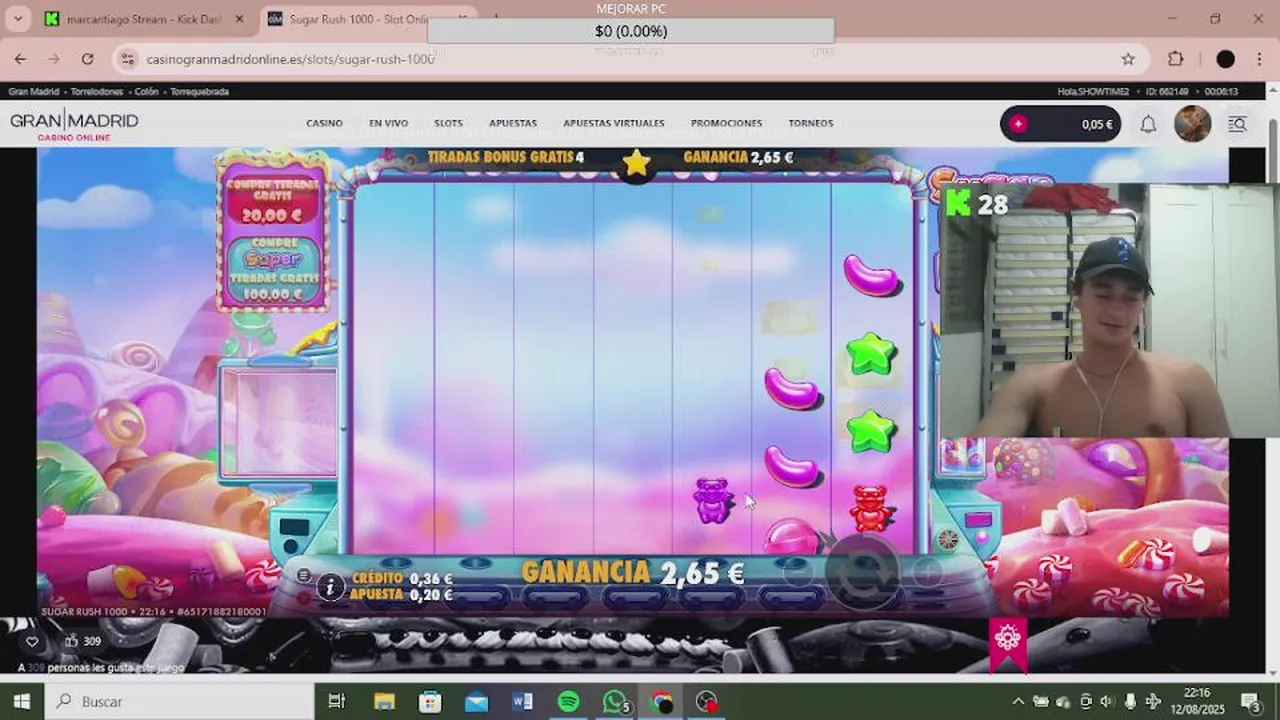The image size is (1280, 720).
Task: Open the Chrome profile circle icon
Action: pos(1225,59)
